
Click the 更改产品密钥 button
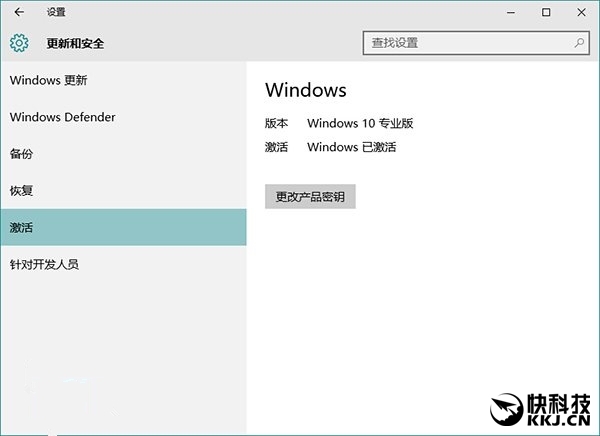click(x=310, y=197)
